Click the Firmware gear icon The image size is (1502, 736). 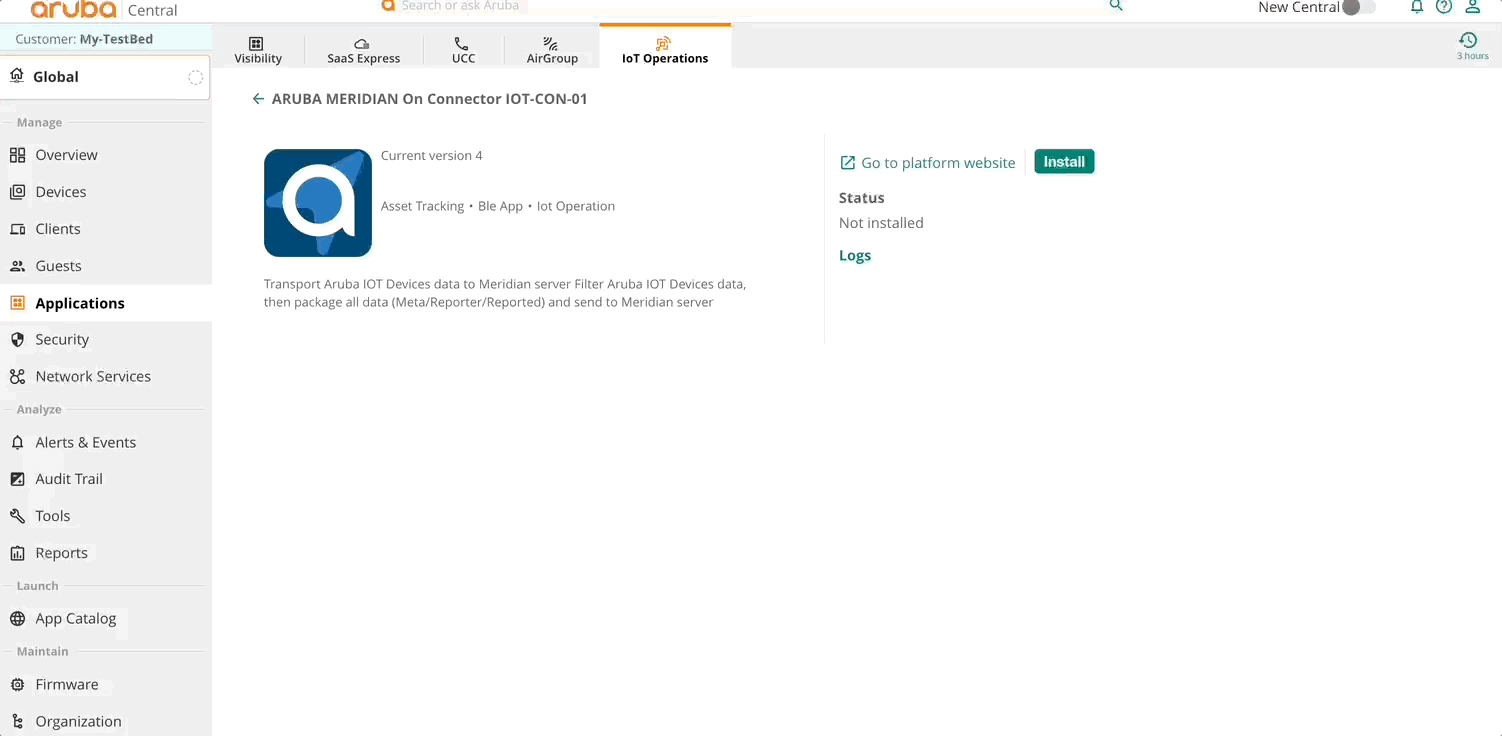[17, 685]
